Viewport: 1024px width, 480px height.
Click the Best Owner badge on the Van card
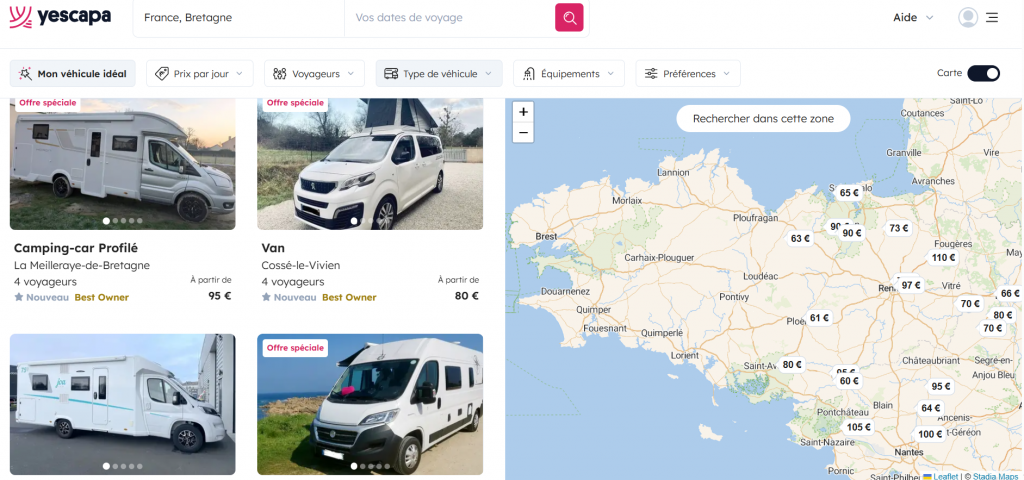coord(349,297)
